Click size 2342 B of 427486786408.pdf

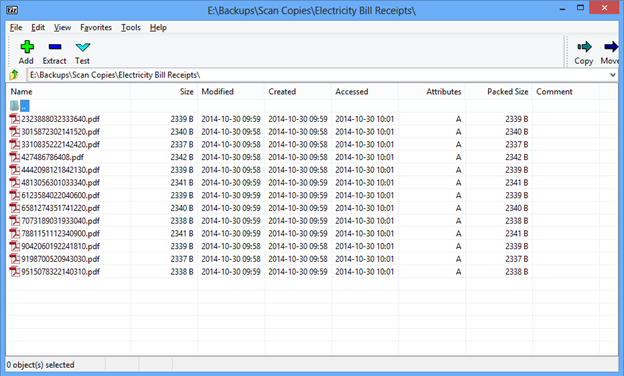click(182, 157)
